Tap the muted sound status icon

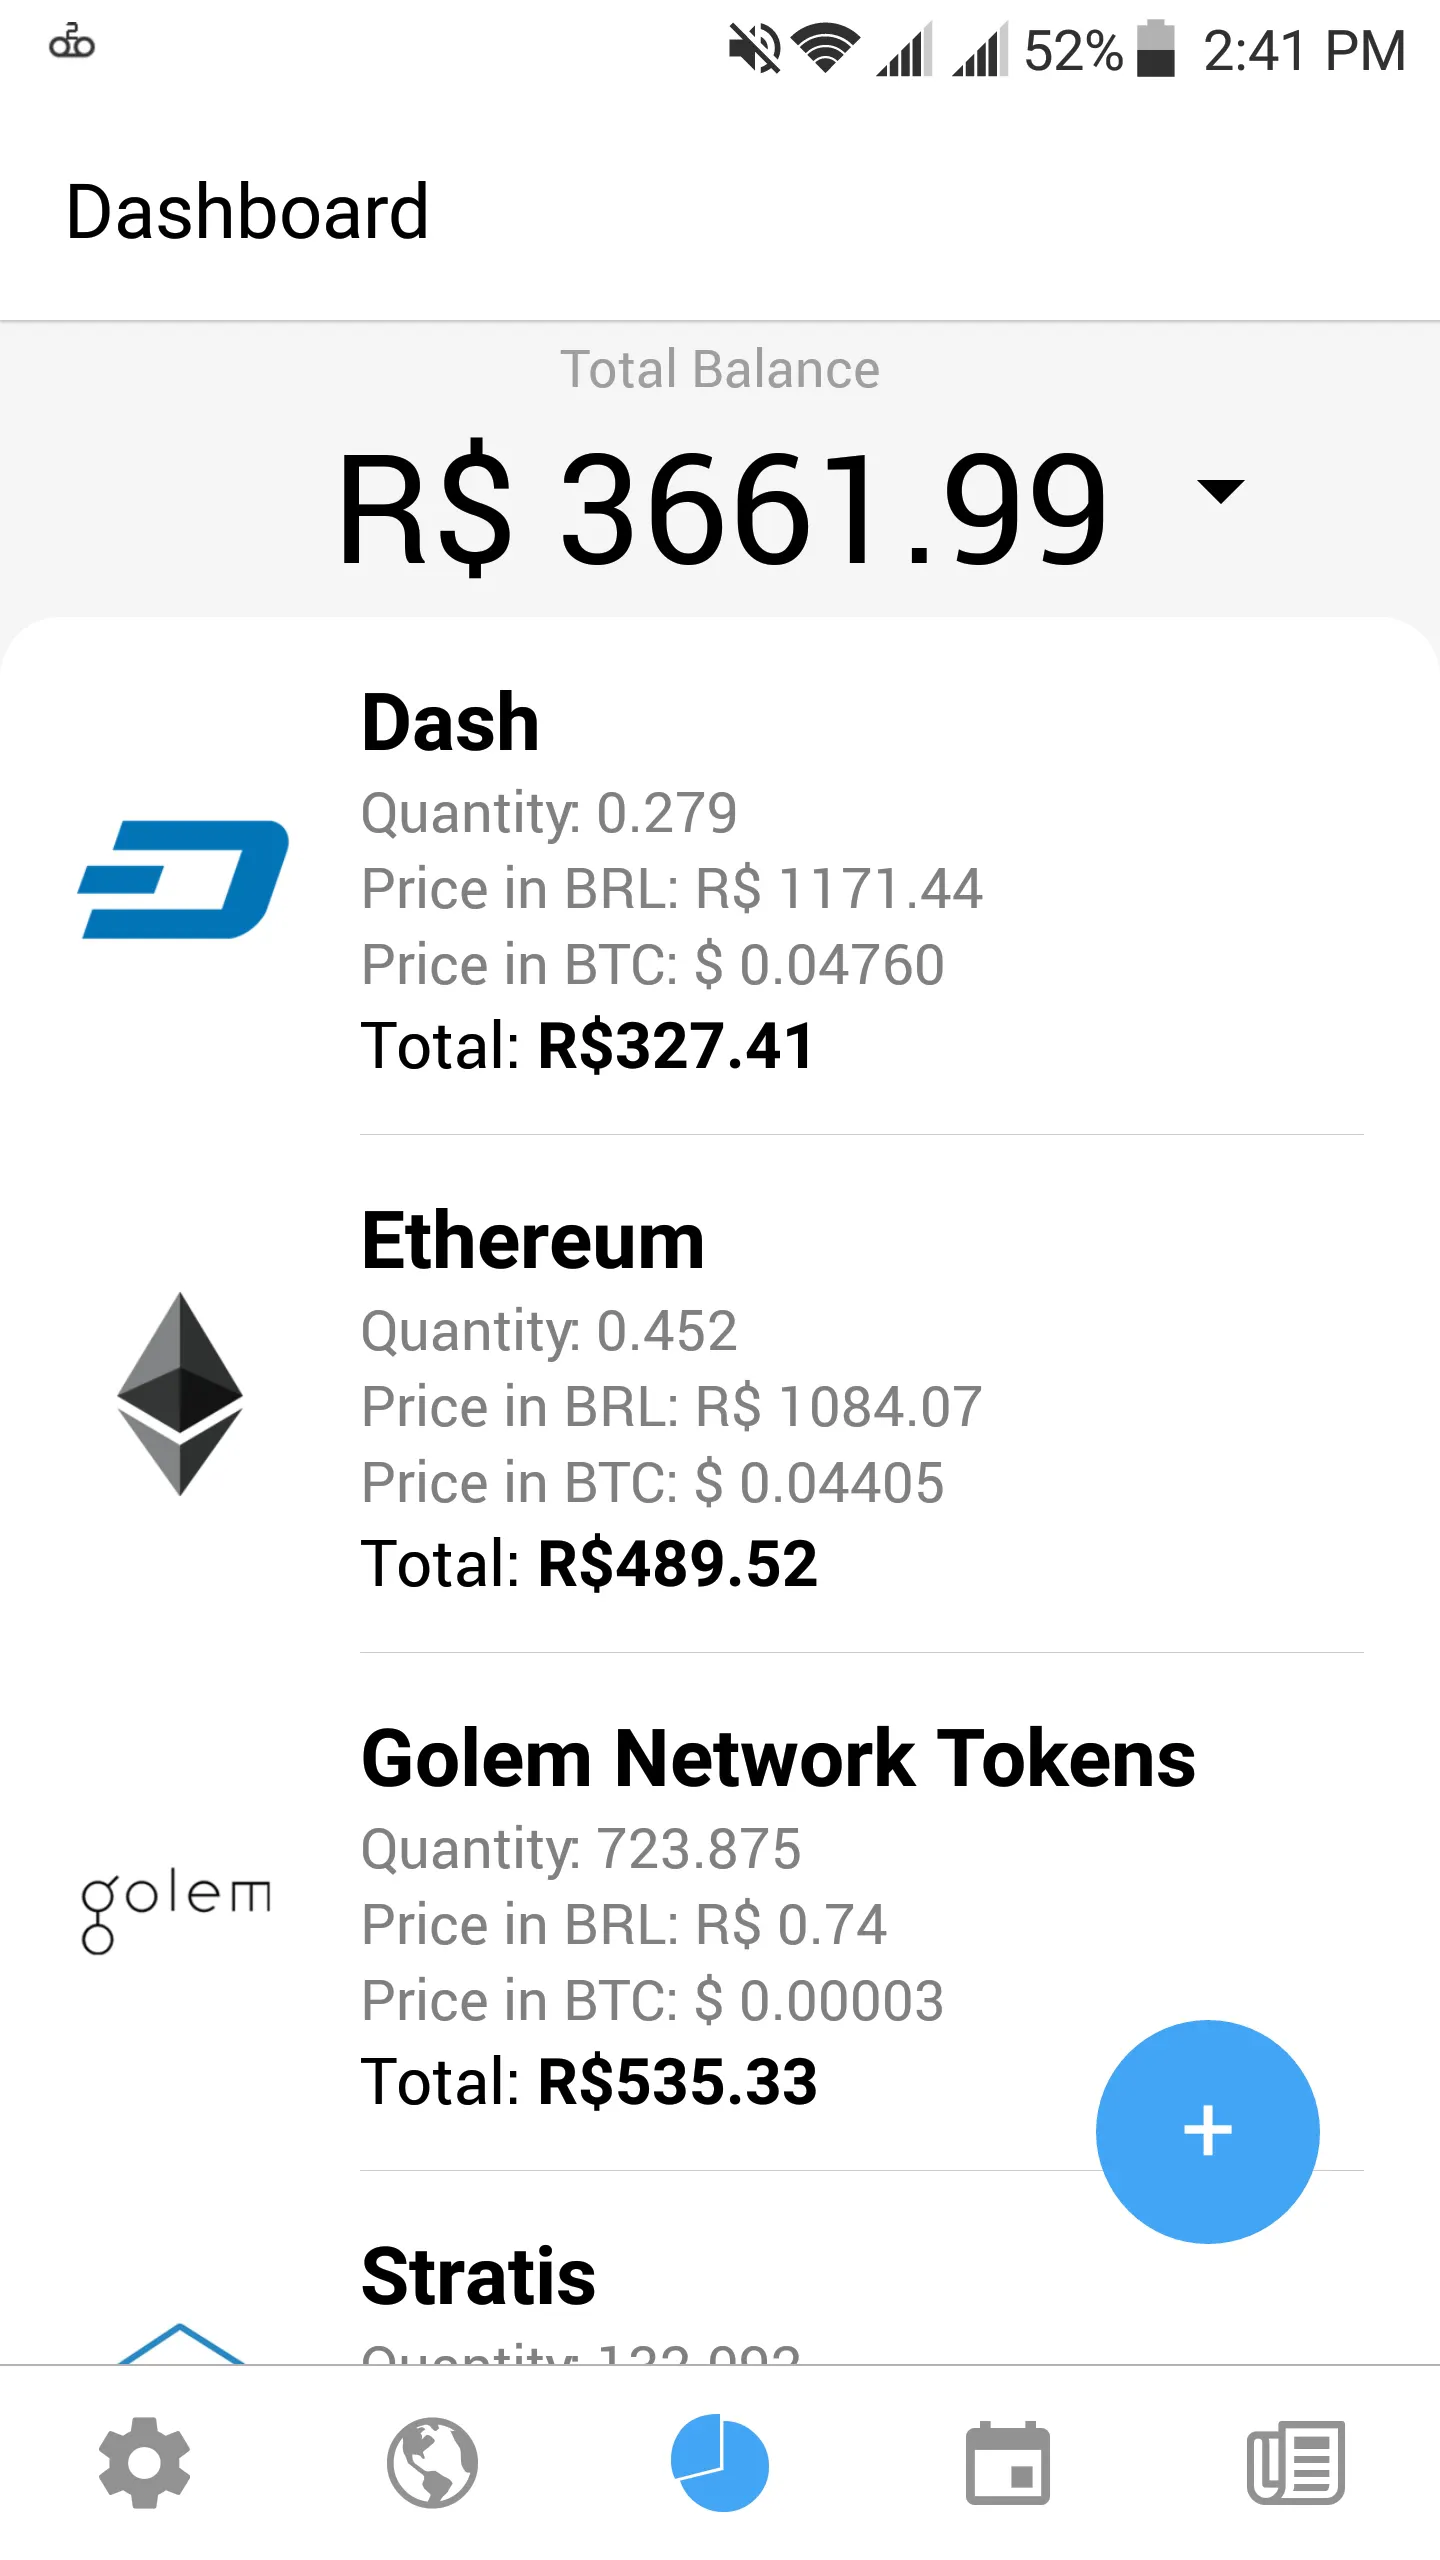point(755,48)
